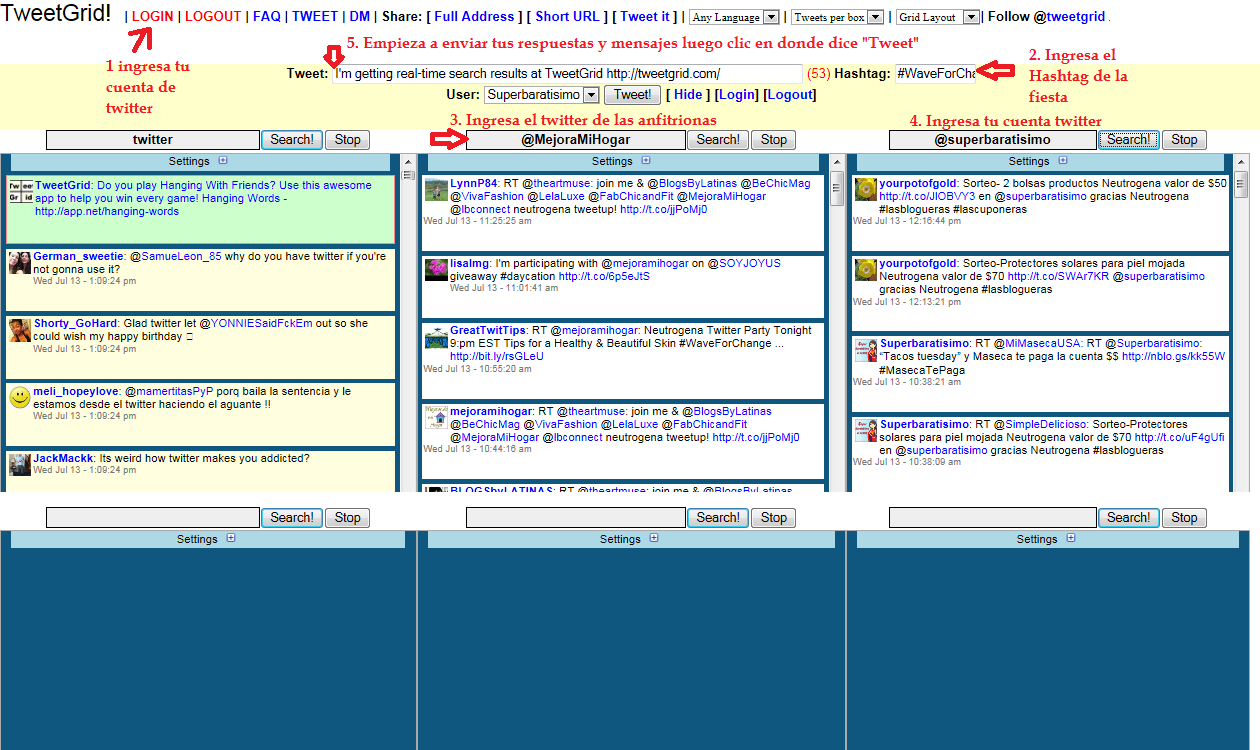Expand Settings plus icon for the @superbaratisimo column
Screen dimensions: 1260x750
pos(1063,160)
